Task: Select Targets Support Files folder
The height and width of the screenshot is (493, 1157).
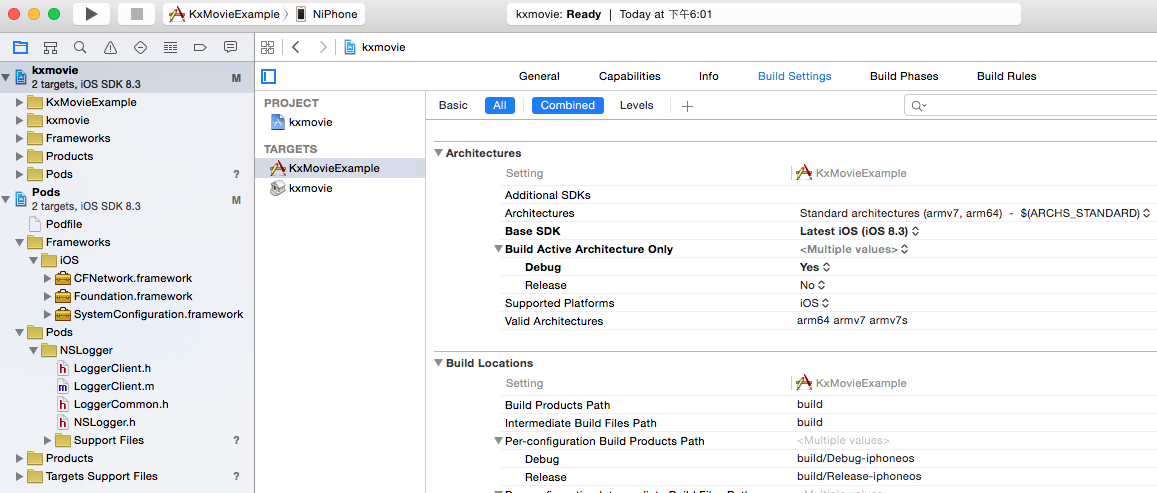Action: point(101,476)
